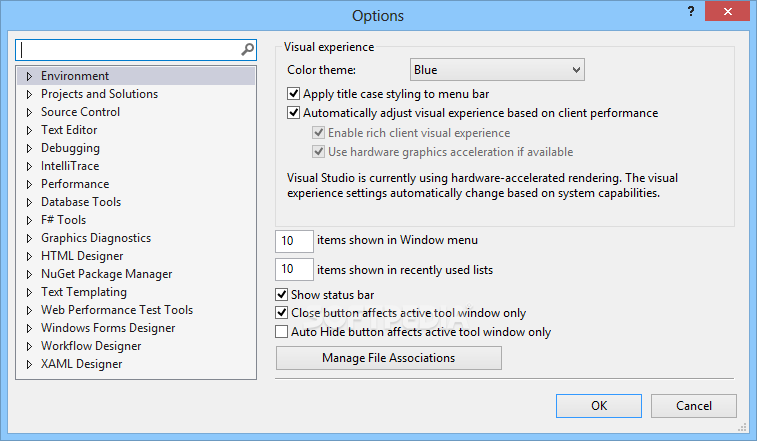
Task: Click the dialog resize grip corner
Action: pyautogui.click(x=743, y=427)
